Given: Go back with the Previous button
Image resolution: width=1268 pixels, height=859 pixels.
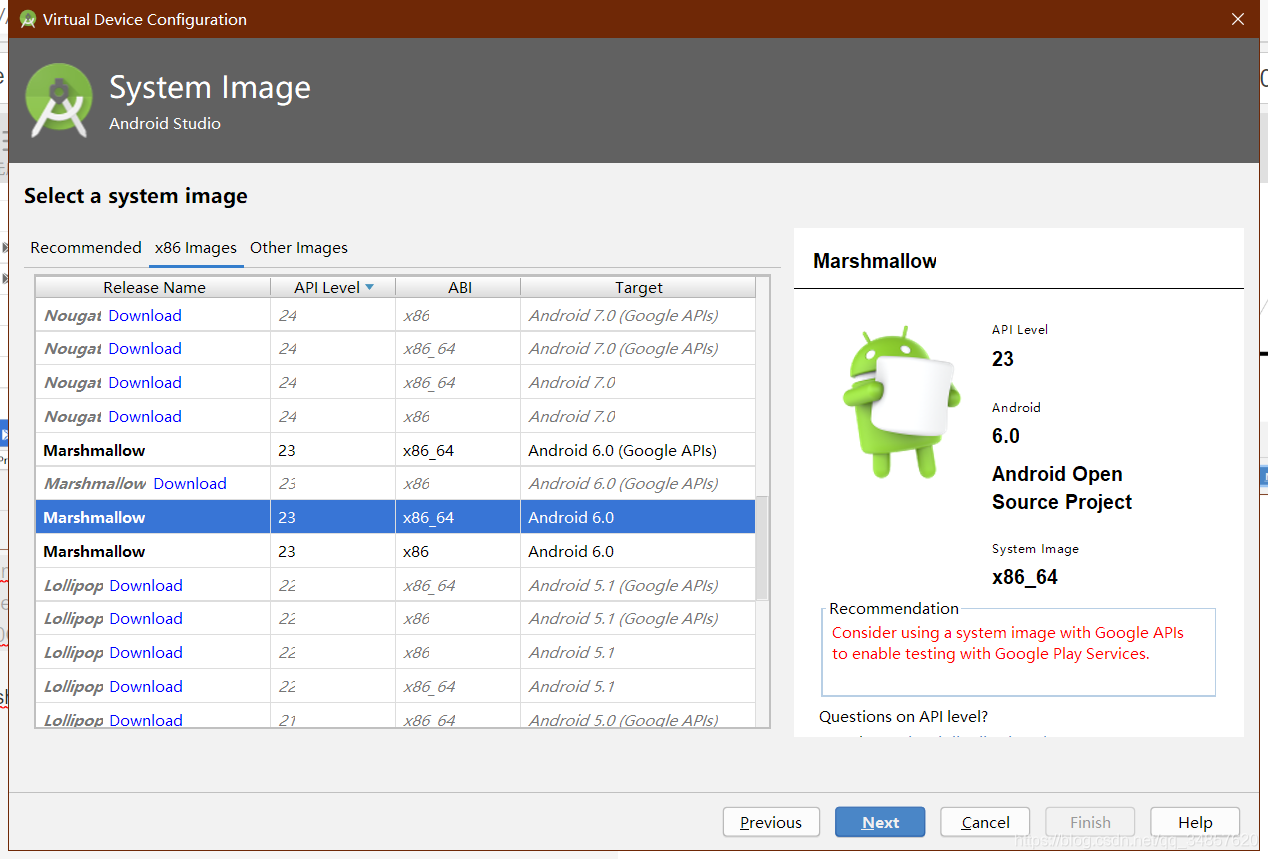Looking at the screenshot, I should coord(771,822).
